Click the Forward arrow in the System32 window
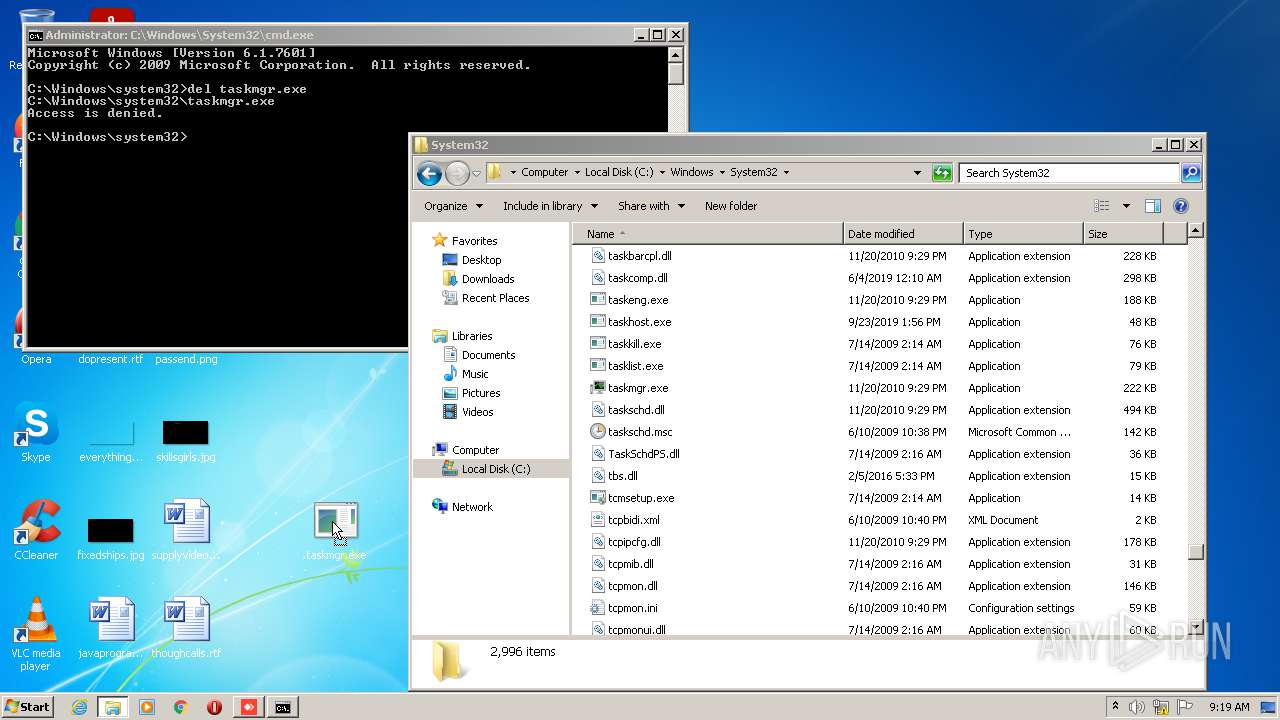 click(457, 173)
